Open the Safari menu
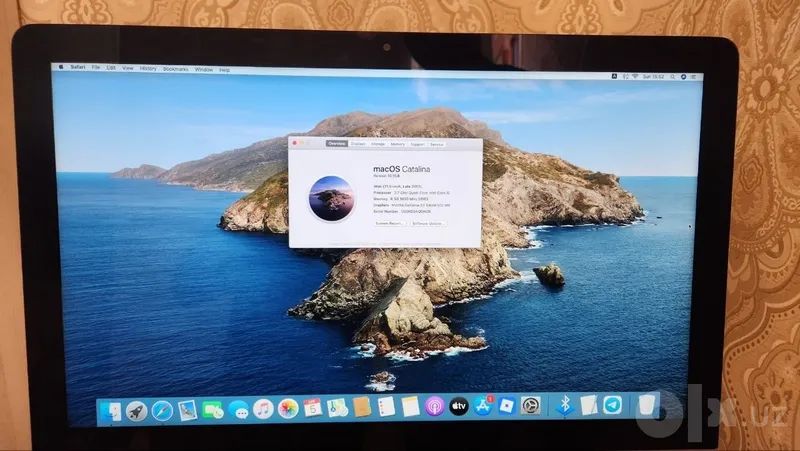800x451 pixels. point(78,67)
